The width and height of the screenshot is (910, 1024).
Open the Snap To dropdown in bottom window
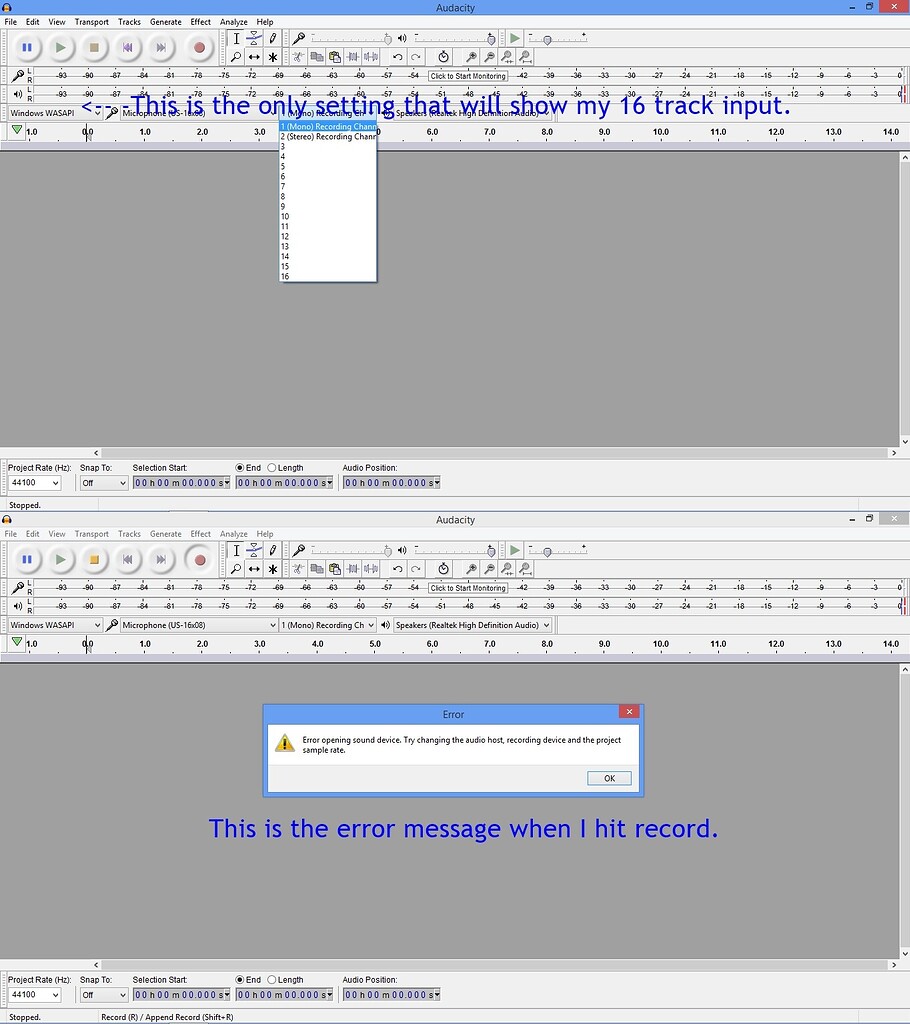(104, 995)
